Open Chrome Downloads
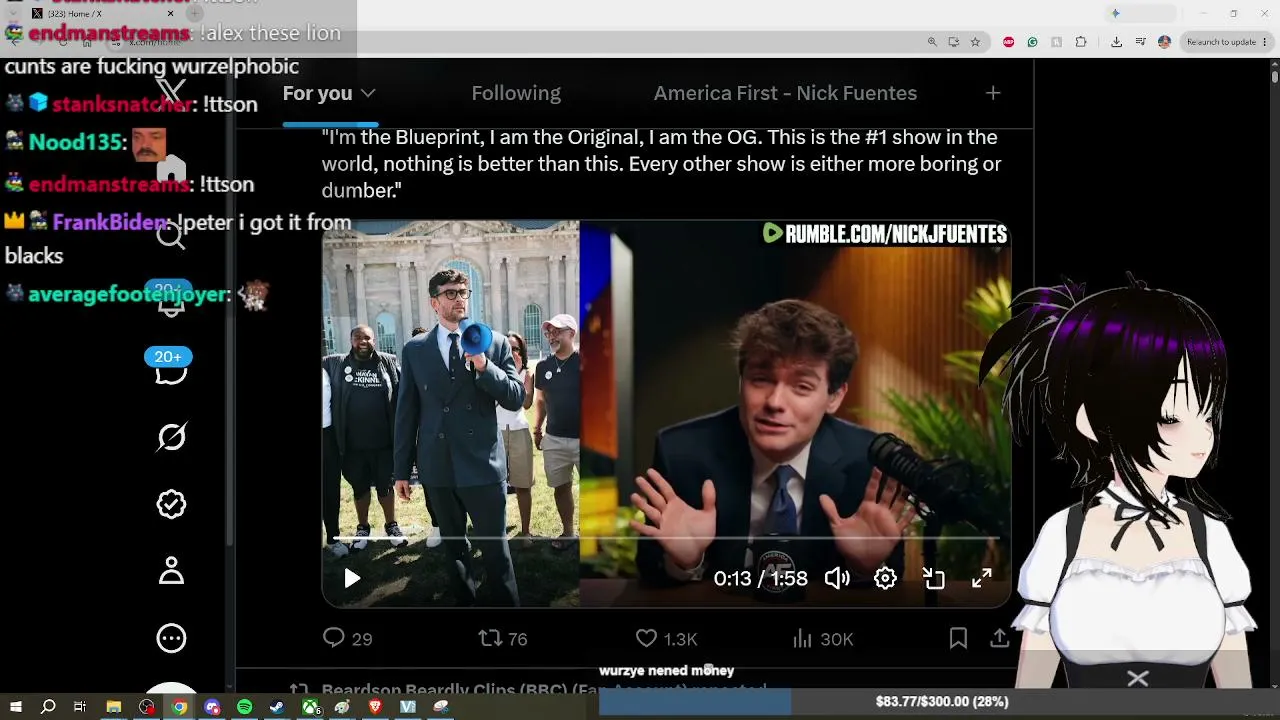 (x=1116, y=42)
